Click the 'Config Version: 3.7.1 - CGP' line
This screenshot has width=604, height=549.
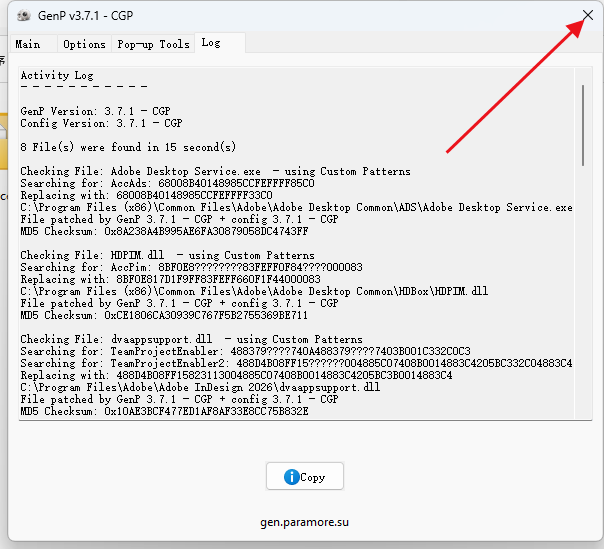click(x=101, y=123)
